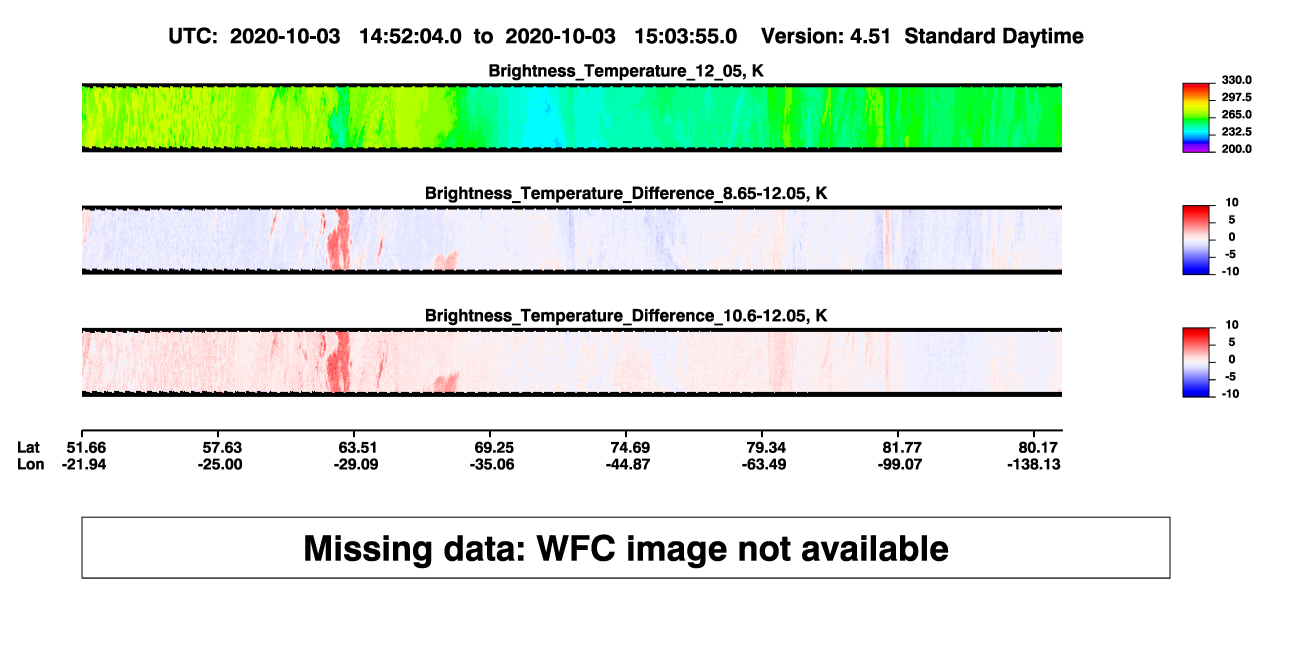Image resolution: width=1300 pixels, height=667 pixels.
Task: Click latitude value 79.34
Action: pyautogui.click(x=766, y=447)
